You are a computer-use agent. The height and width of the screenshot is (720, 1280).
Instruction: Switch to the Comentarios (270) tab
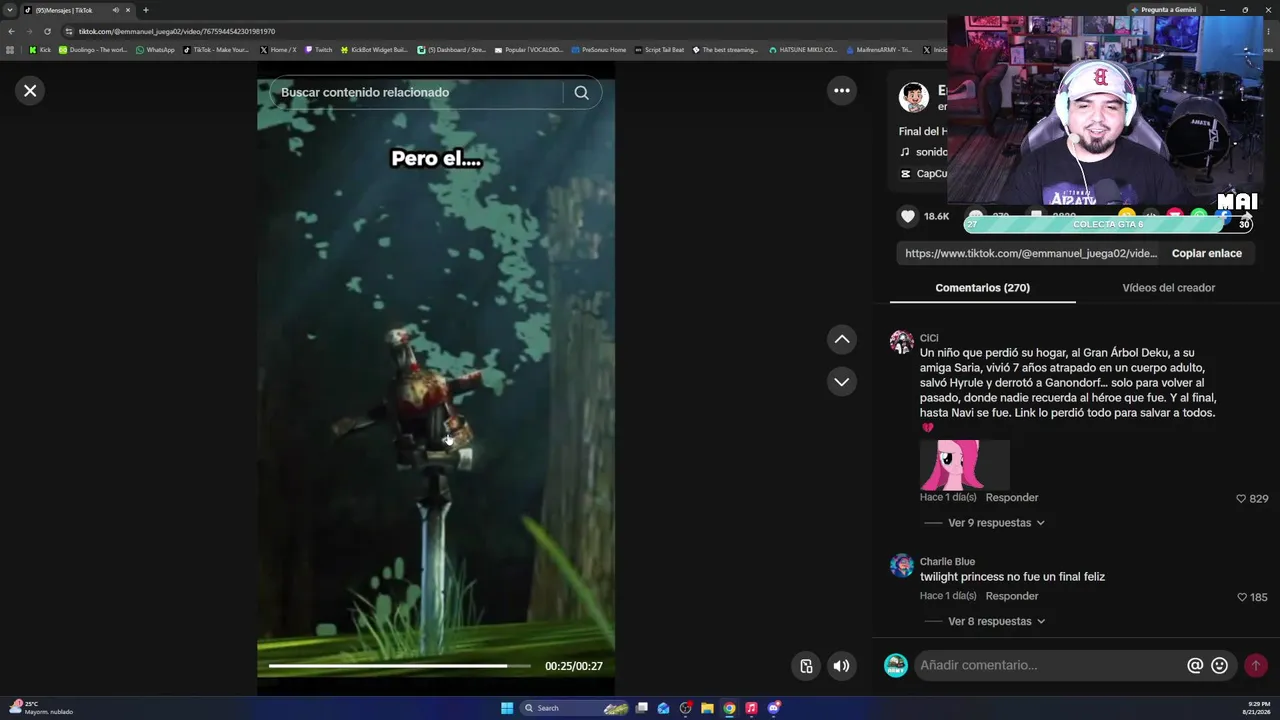[x=982, y=288]
